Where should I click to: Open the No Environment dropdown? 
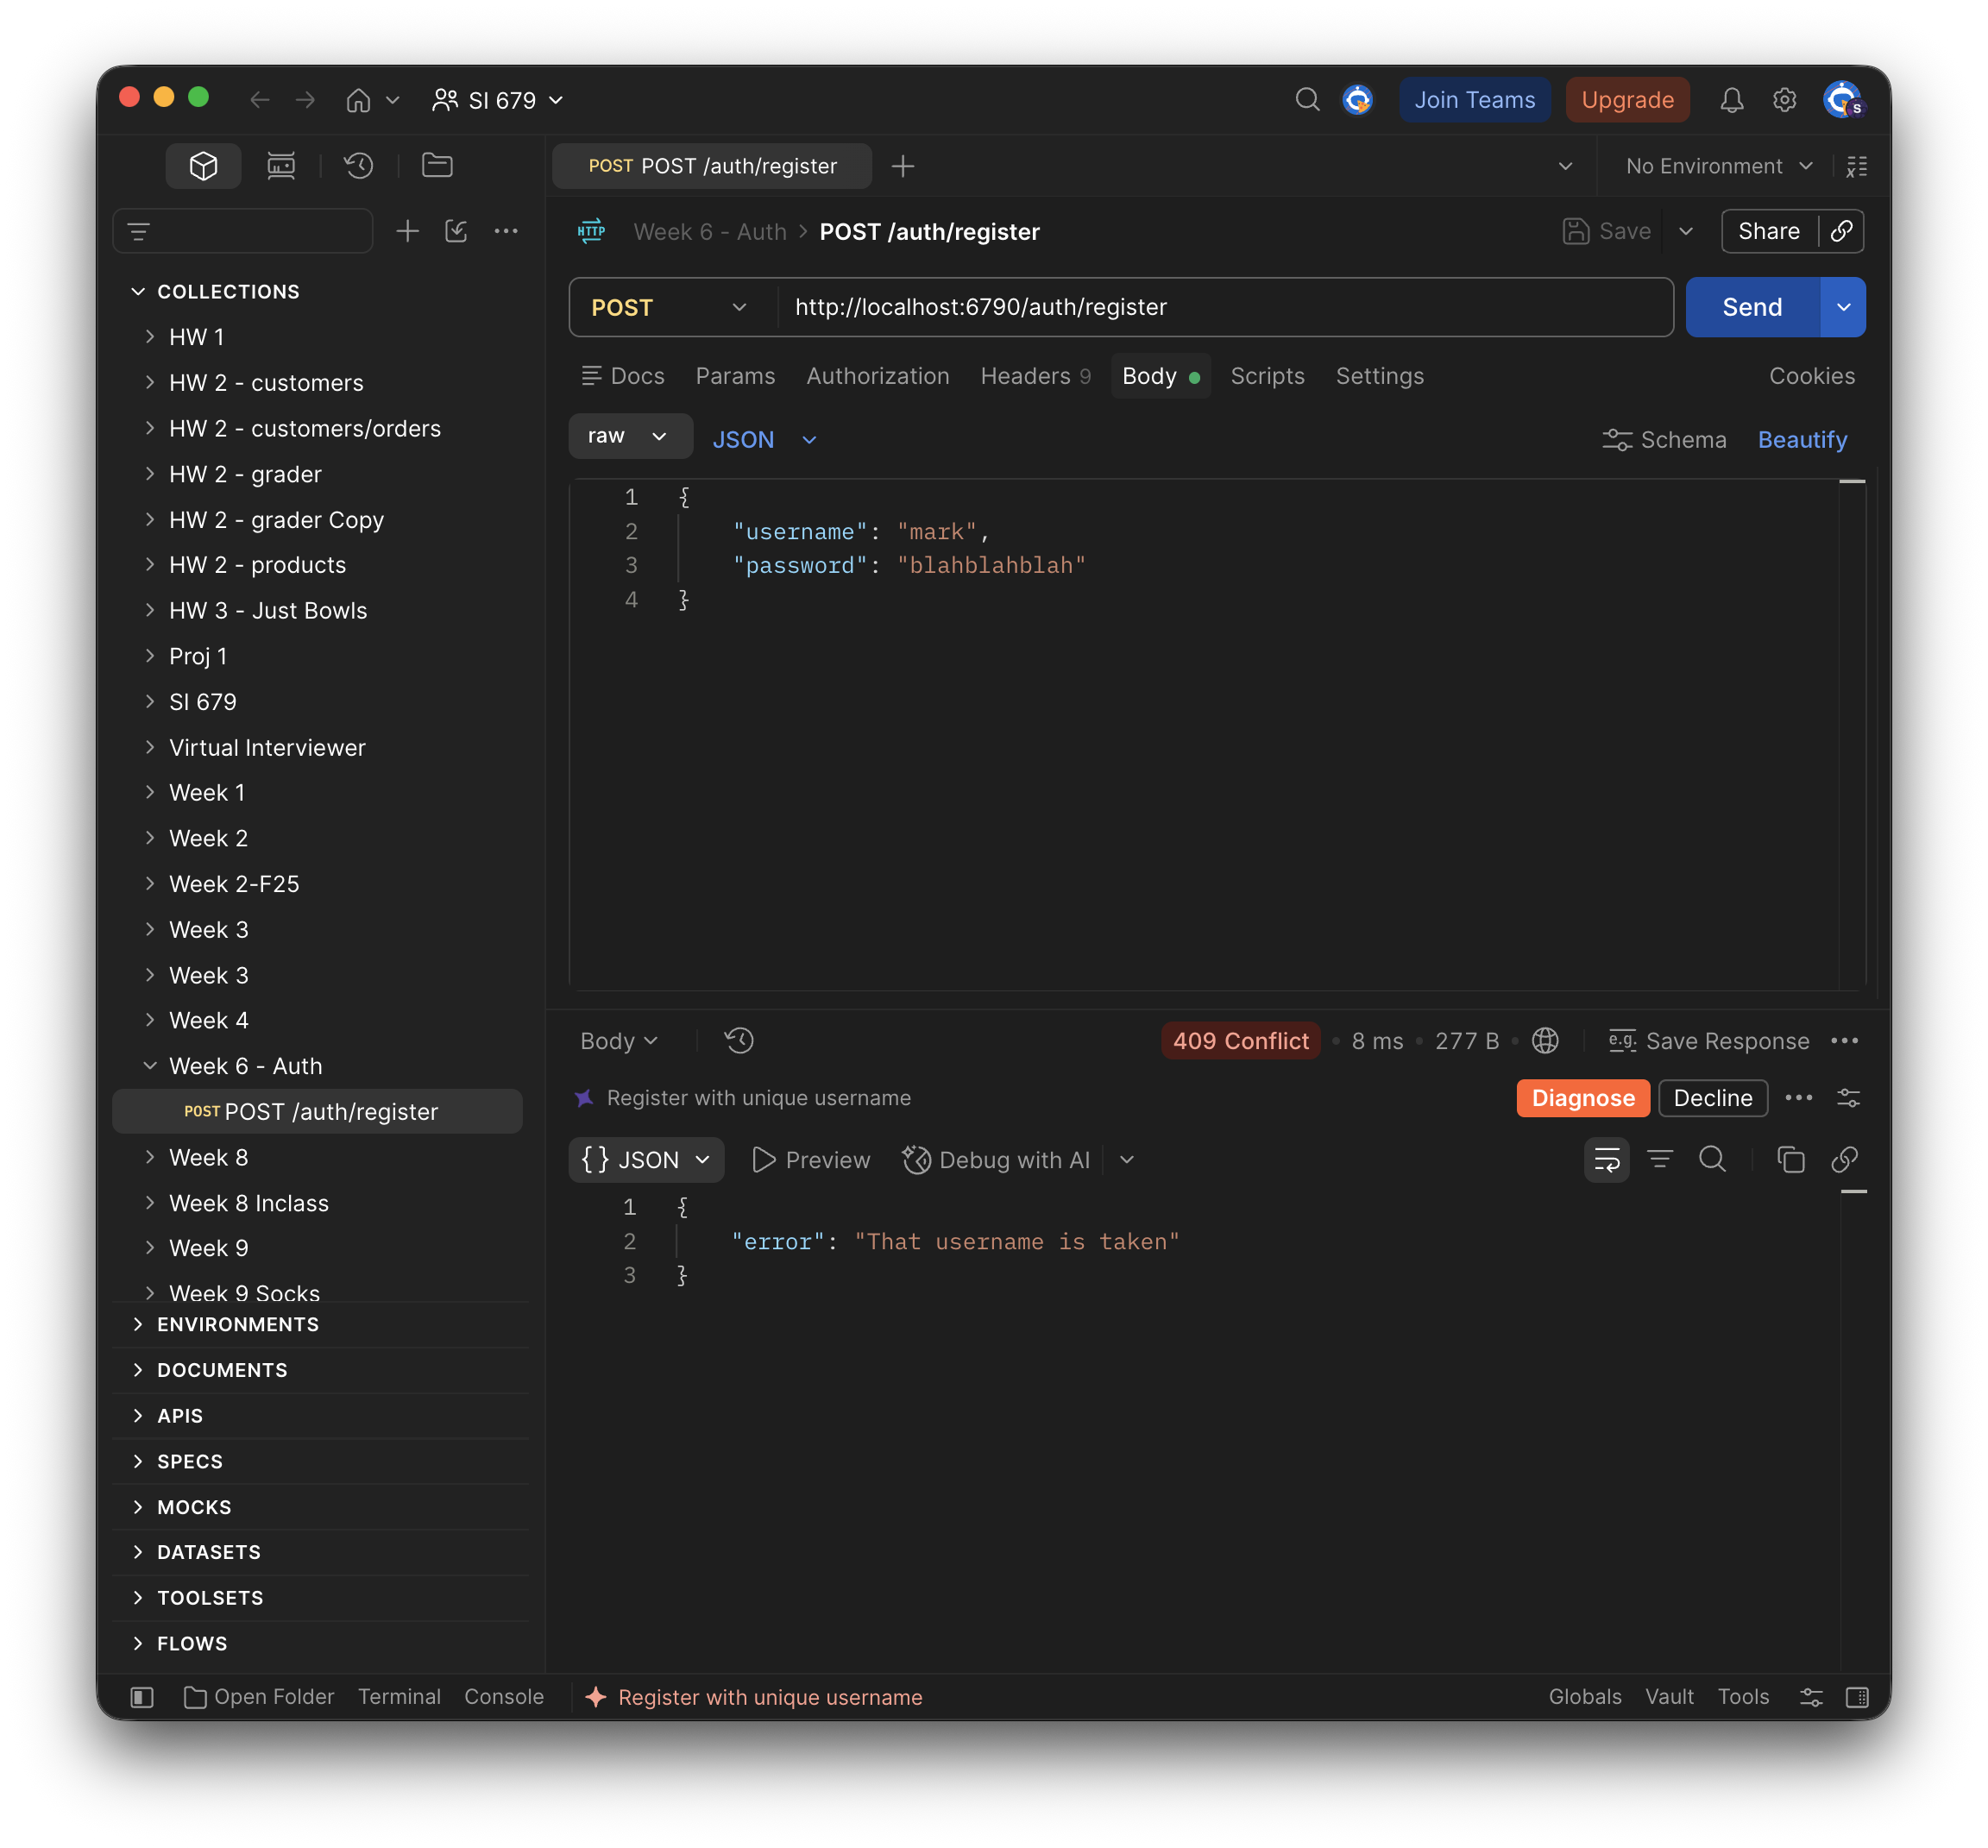[x=1719, y=166]
